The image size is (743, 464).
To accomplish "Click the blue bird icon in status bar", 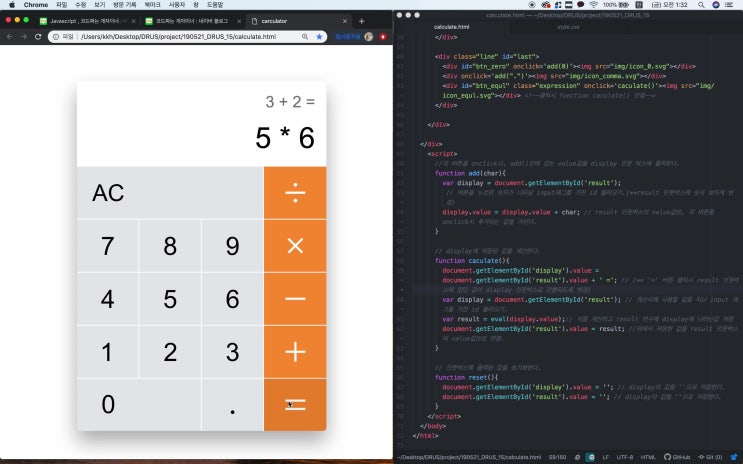I will 734,457.
